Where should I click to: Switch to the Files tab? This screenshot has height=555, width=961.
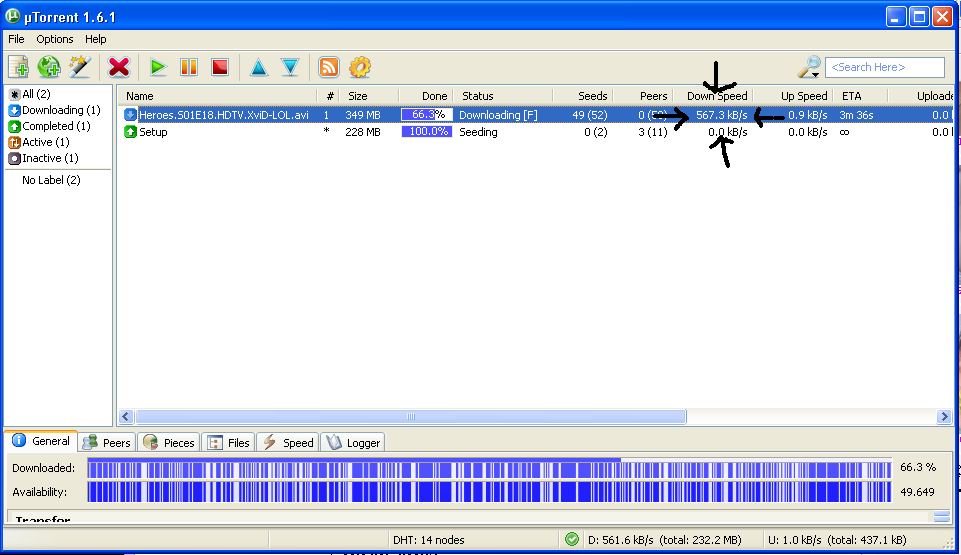228,442
